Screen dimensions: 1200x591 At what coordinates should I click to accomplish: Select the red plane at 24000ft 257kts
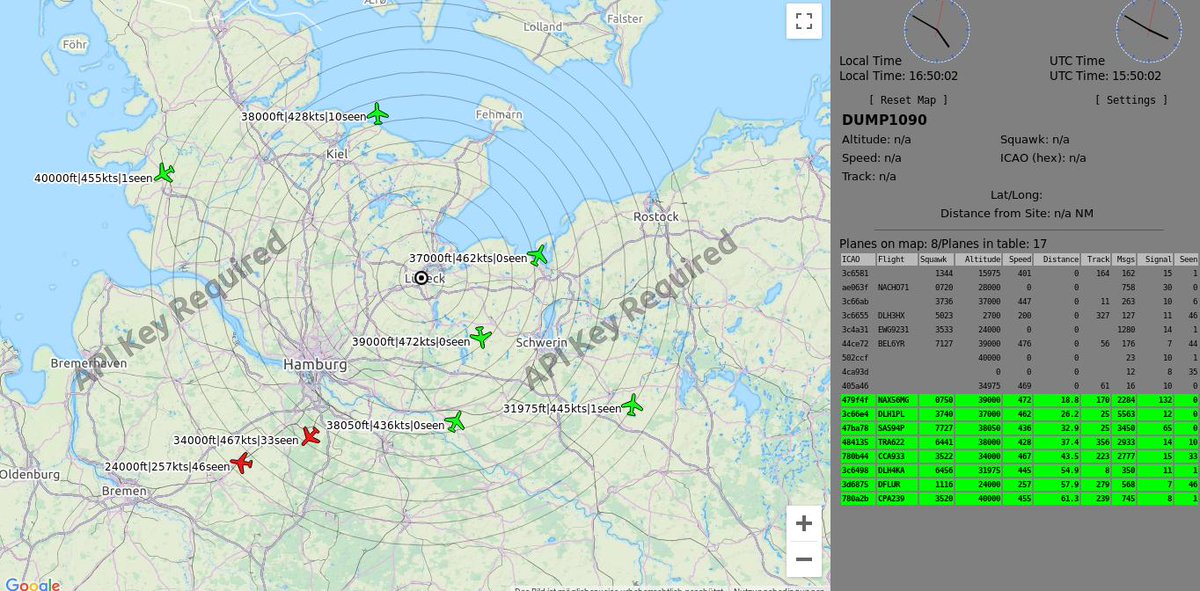point(241,462)
